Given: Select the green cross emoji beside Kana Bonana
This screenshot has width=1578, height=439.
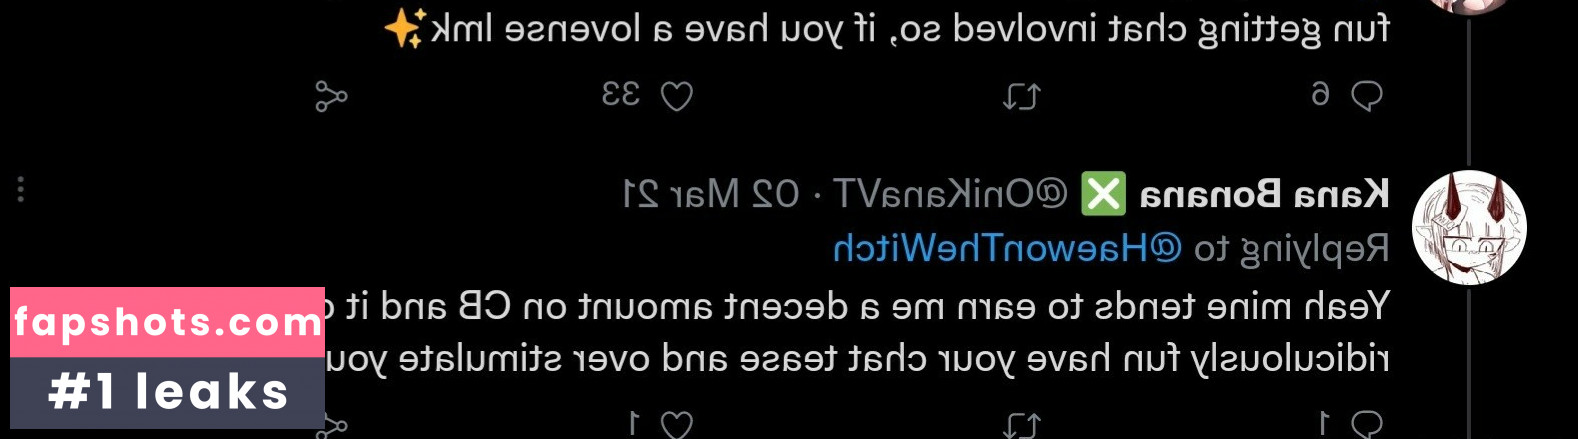Looking at the screenshot, I should [x=1103, y=194].
